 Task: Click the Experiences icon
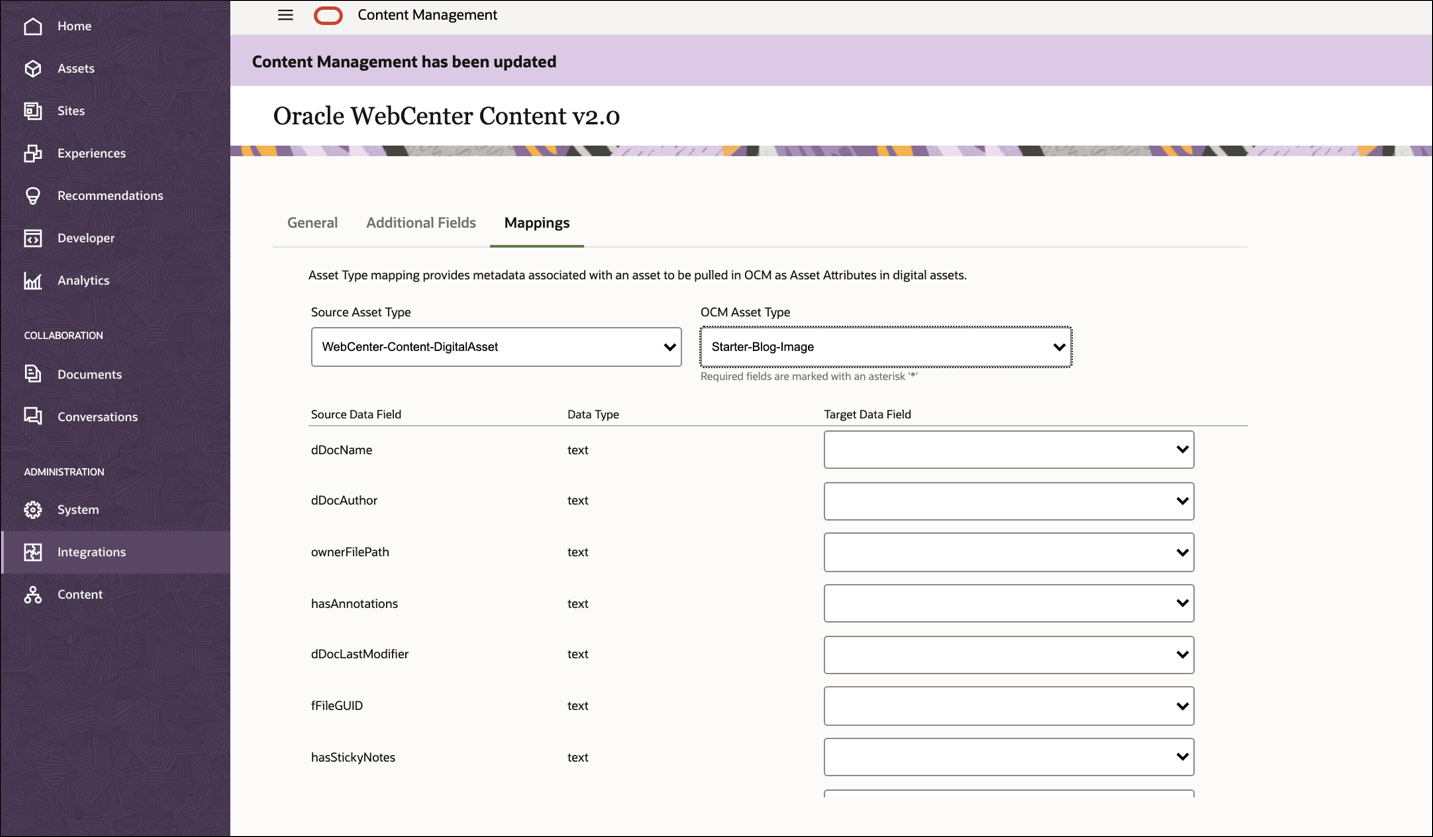[x=33, y=153]
